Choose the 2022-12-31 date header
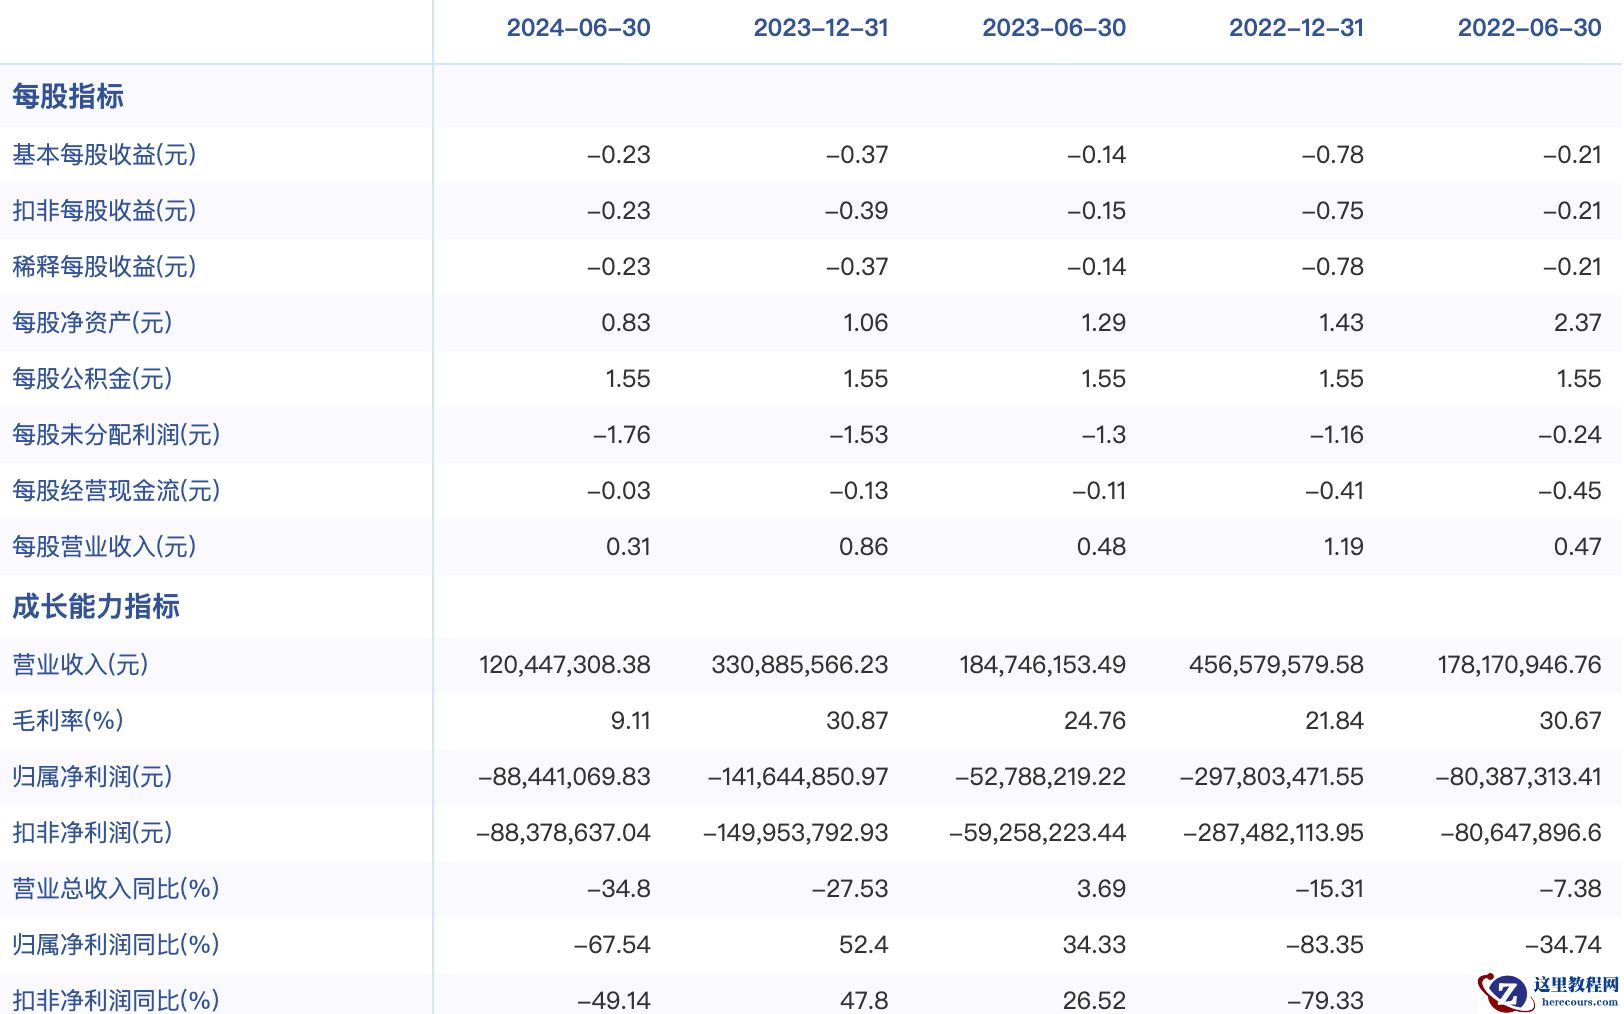 (x=1296, y=28)
